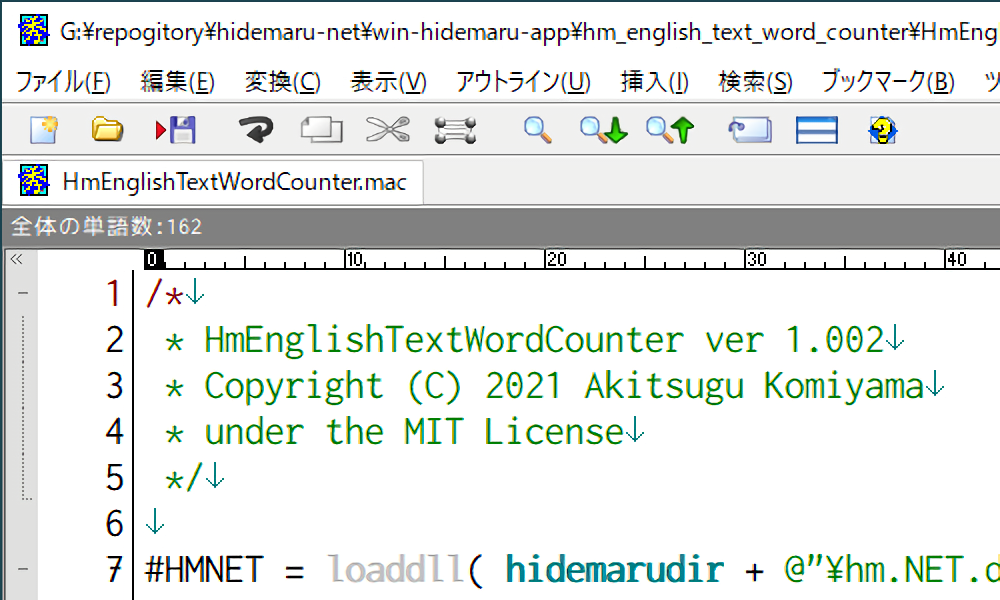Click the magnifier search icon
Image resolution: width=1000 pixels, height=600 pixels.
[x=538, y=130]
